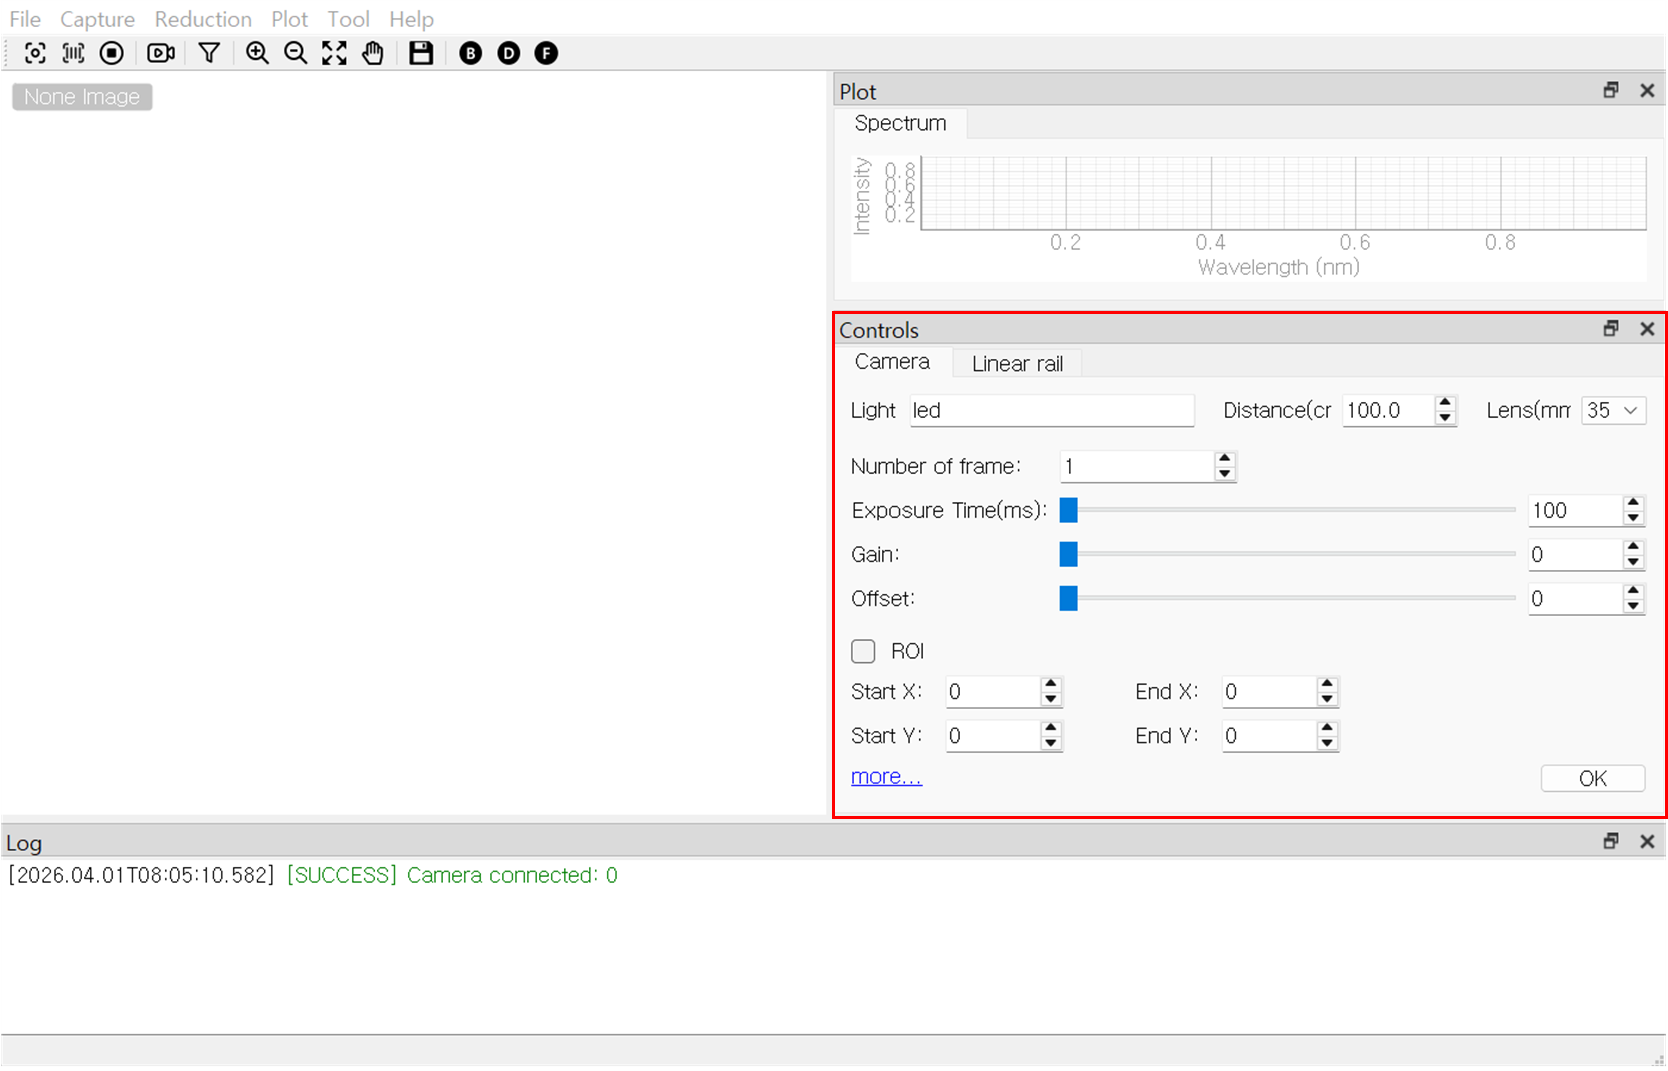Image resolution: width=1668 pixels, height=1071 pixels.
Task: Float the Plot panel with its undock icon
Action: coord(1611,90)
